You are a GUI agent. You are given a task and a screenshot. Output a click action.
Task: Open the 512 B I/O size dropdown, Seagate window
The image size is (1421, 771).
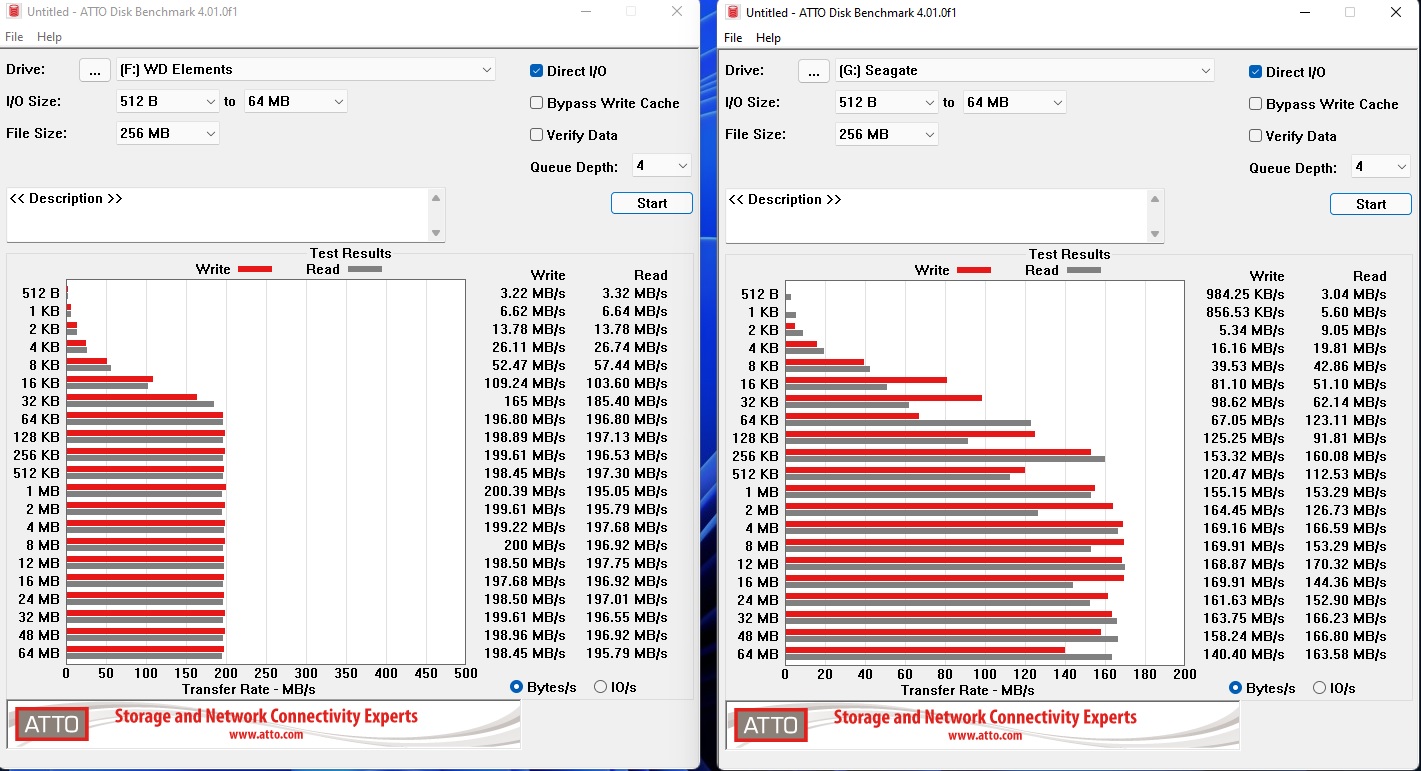pyautogui.click(x=886, y=103)
